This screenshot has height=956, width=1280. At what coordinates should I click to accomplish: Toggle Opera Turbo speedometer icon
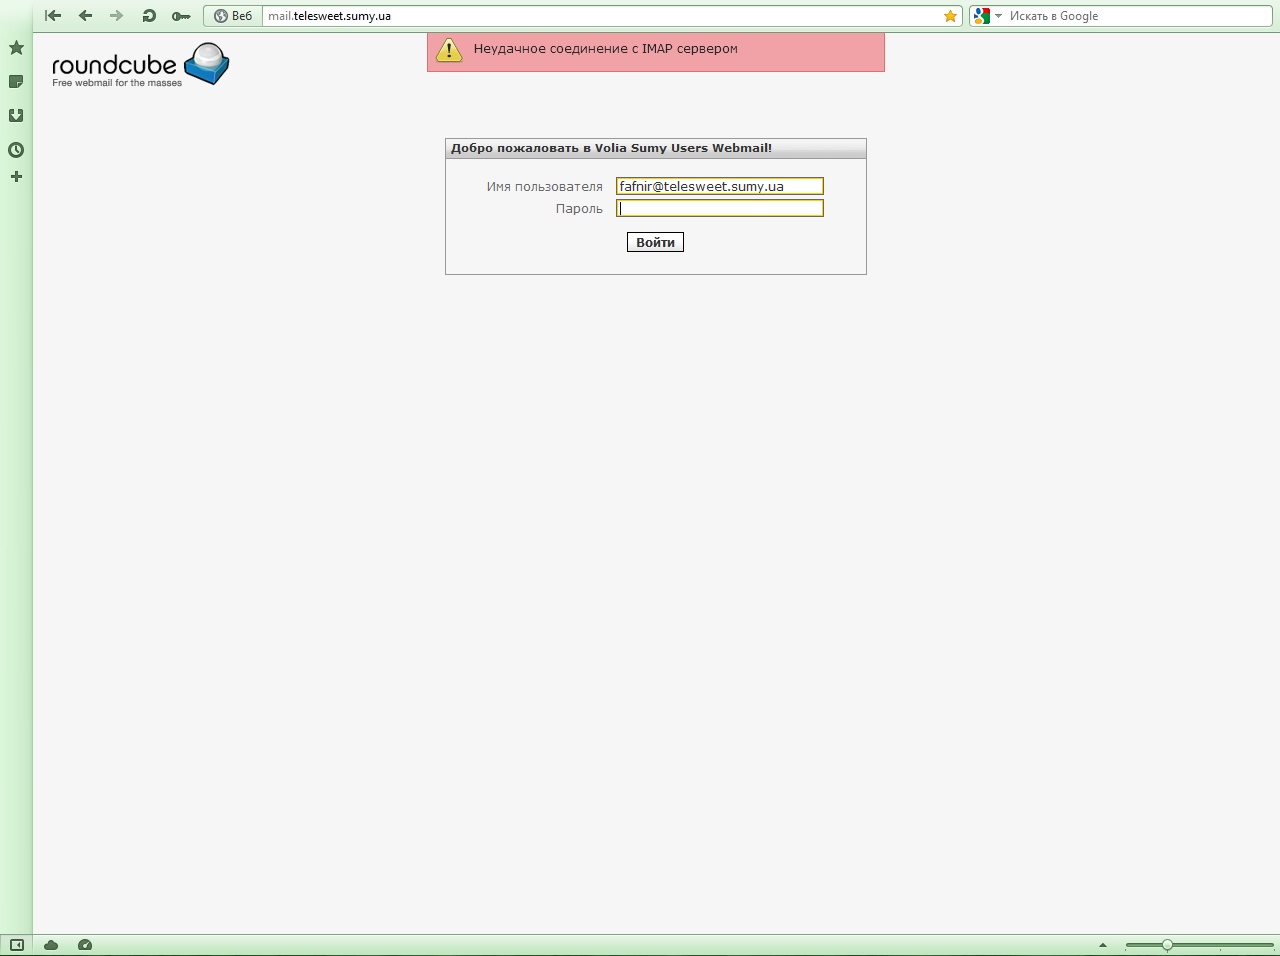(85, 945)
